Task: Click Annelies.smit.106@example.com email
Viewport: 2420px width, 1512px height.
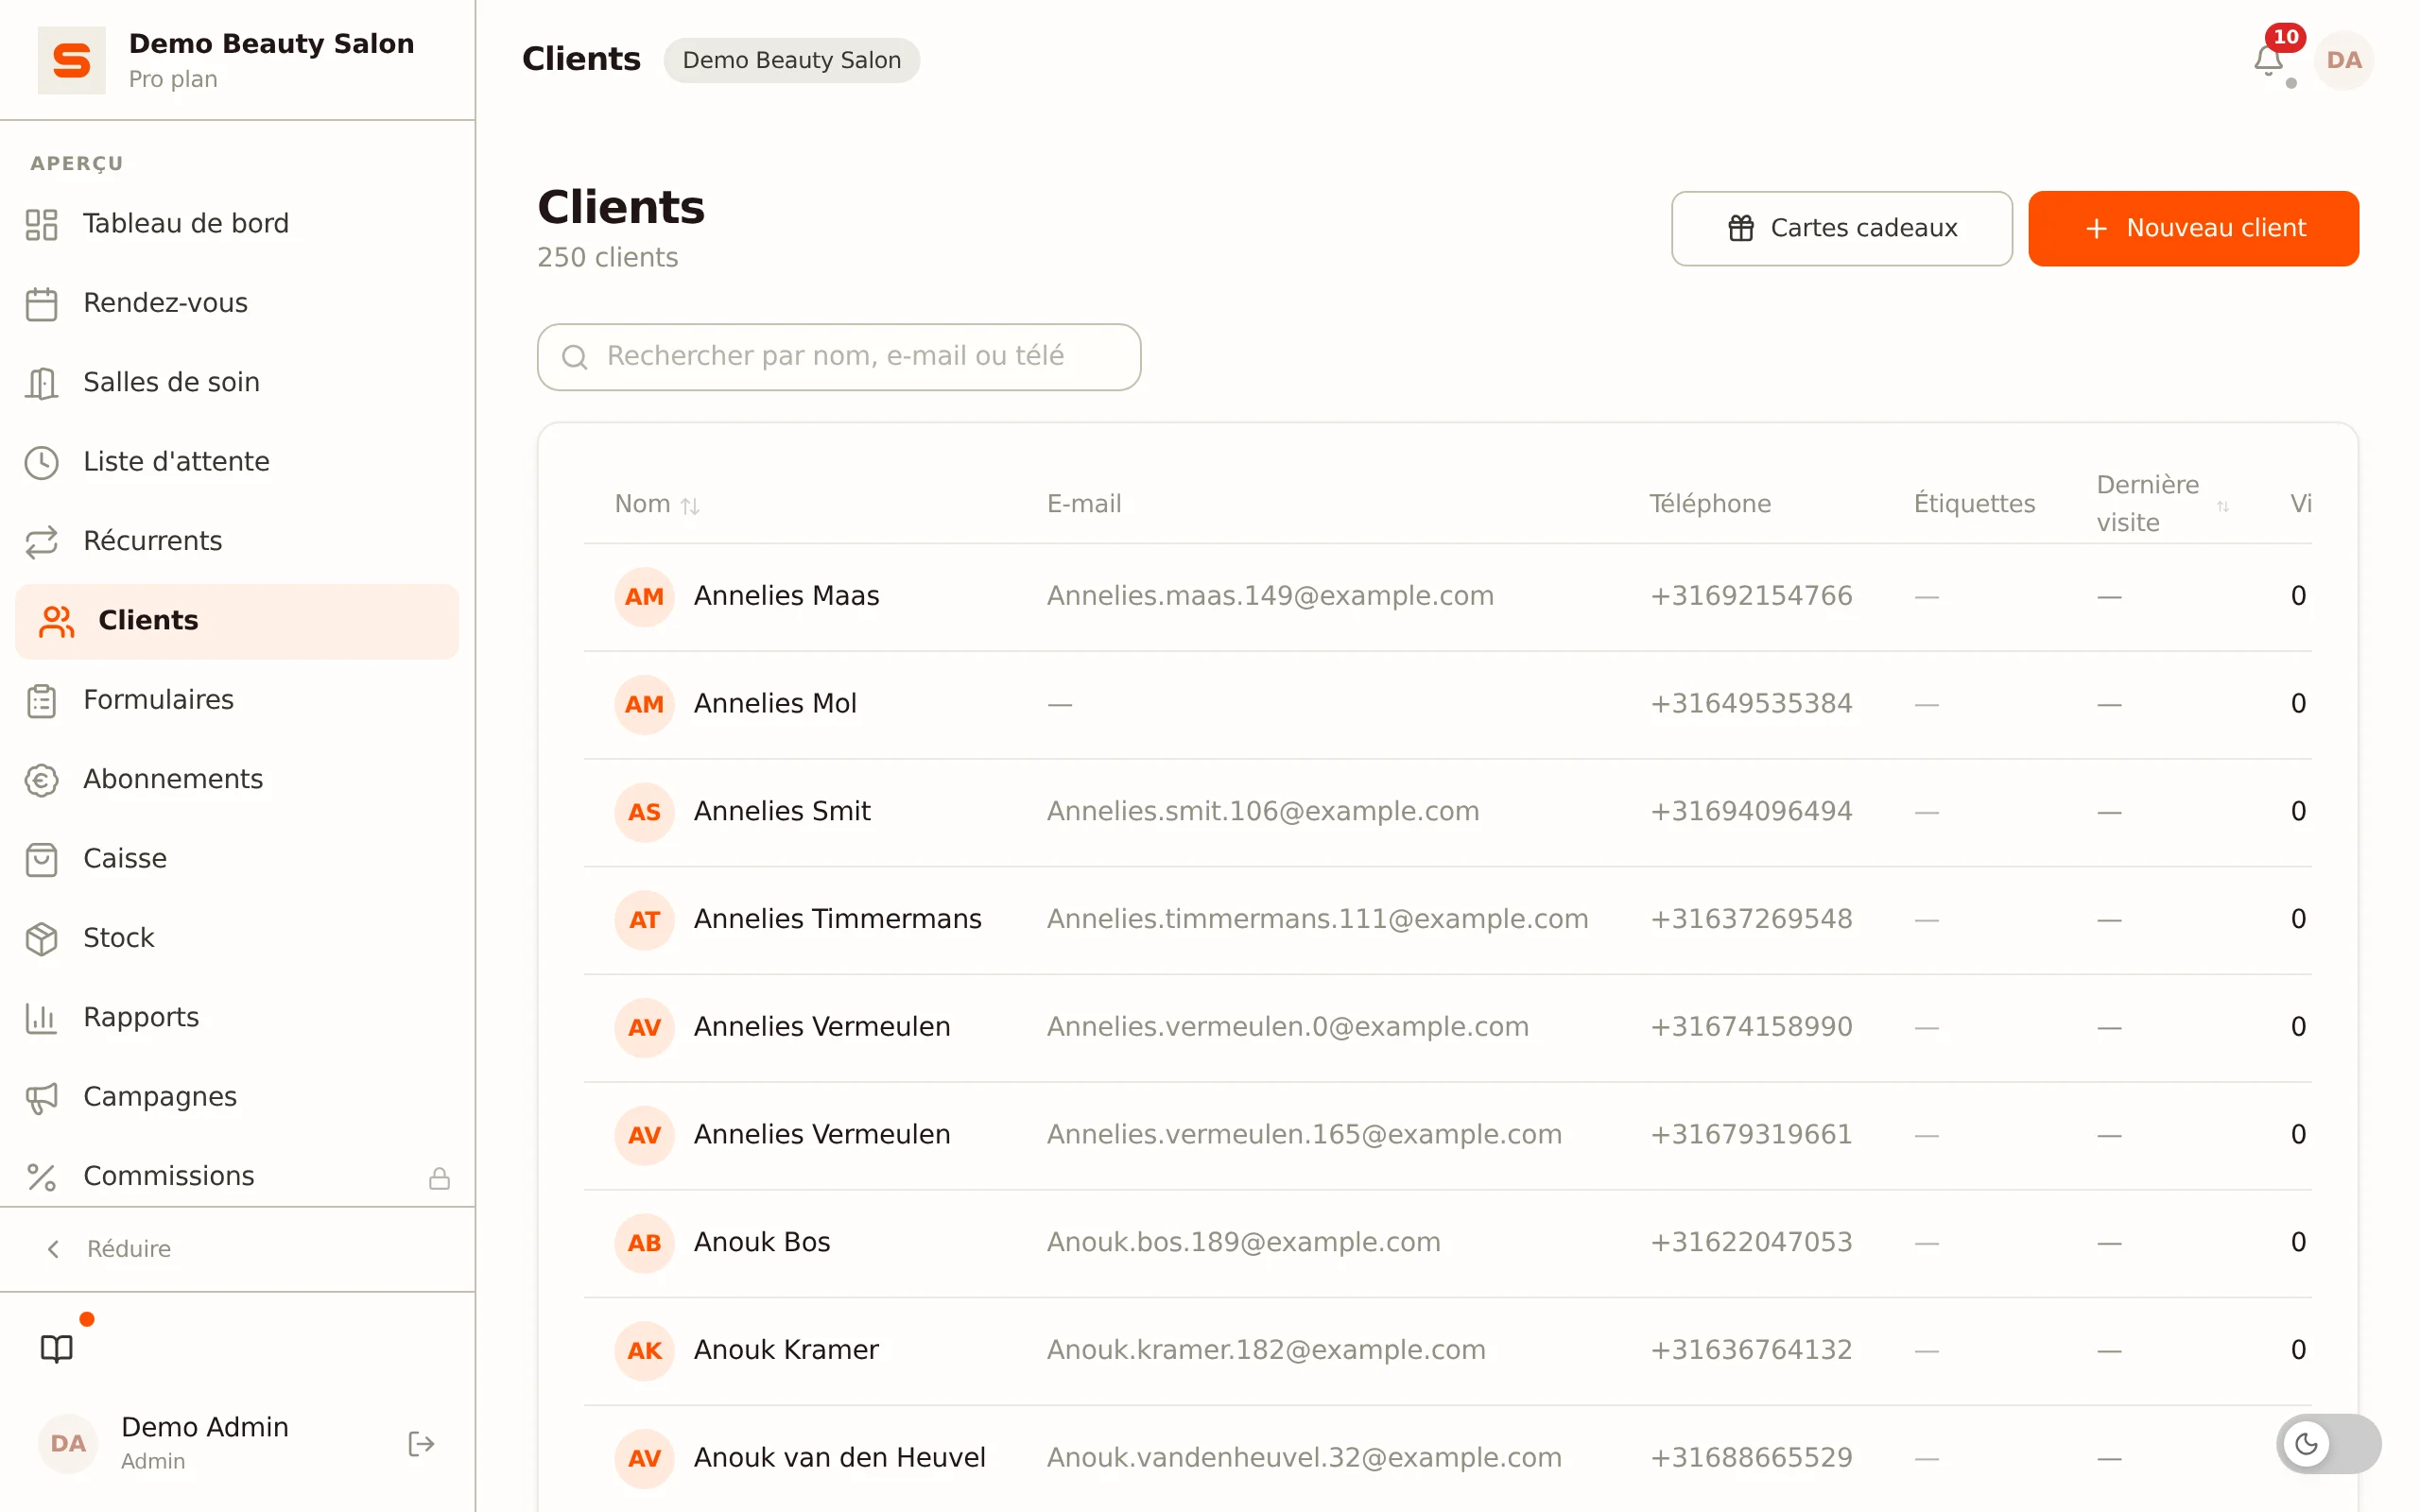Action: click(1262, 811)
